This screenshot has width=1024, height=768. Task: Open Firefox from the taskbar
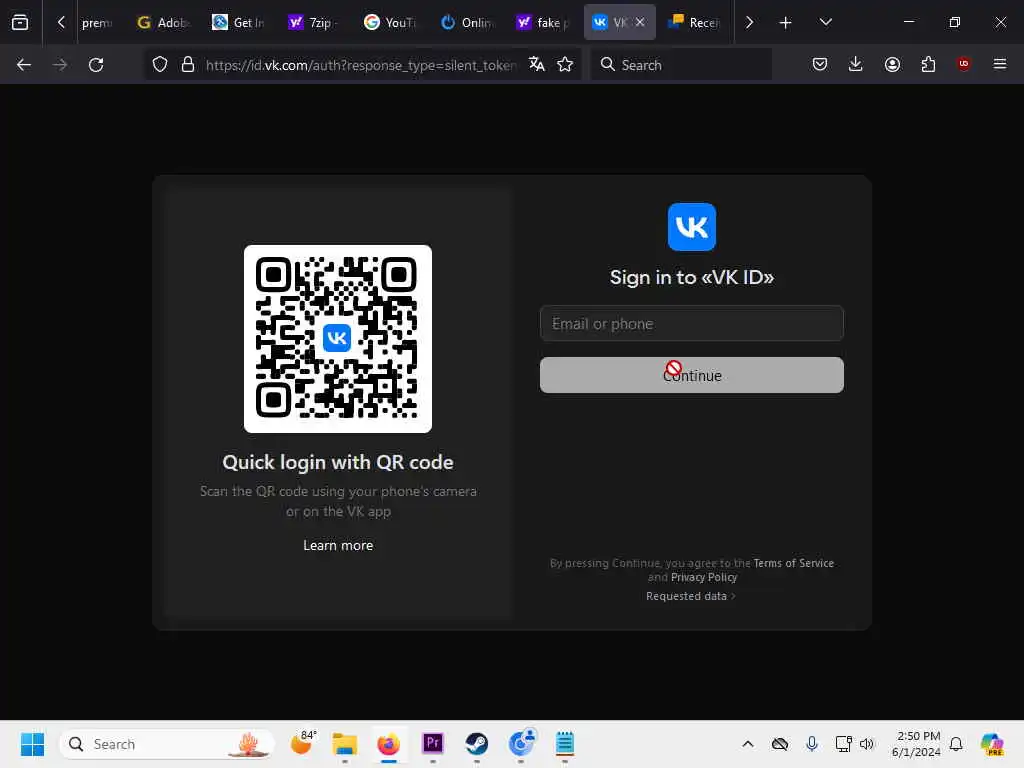389,744
